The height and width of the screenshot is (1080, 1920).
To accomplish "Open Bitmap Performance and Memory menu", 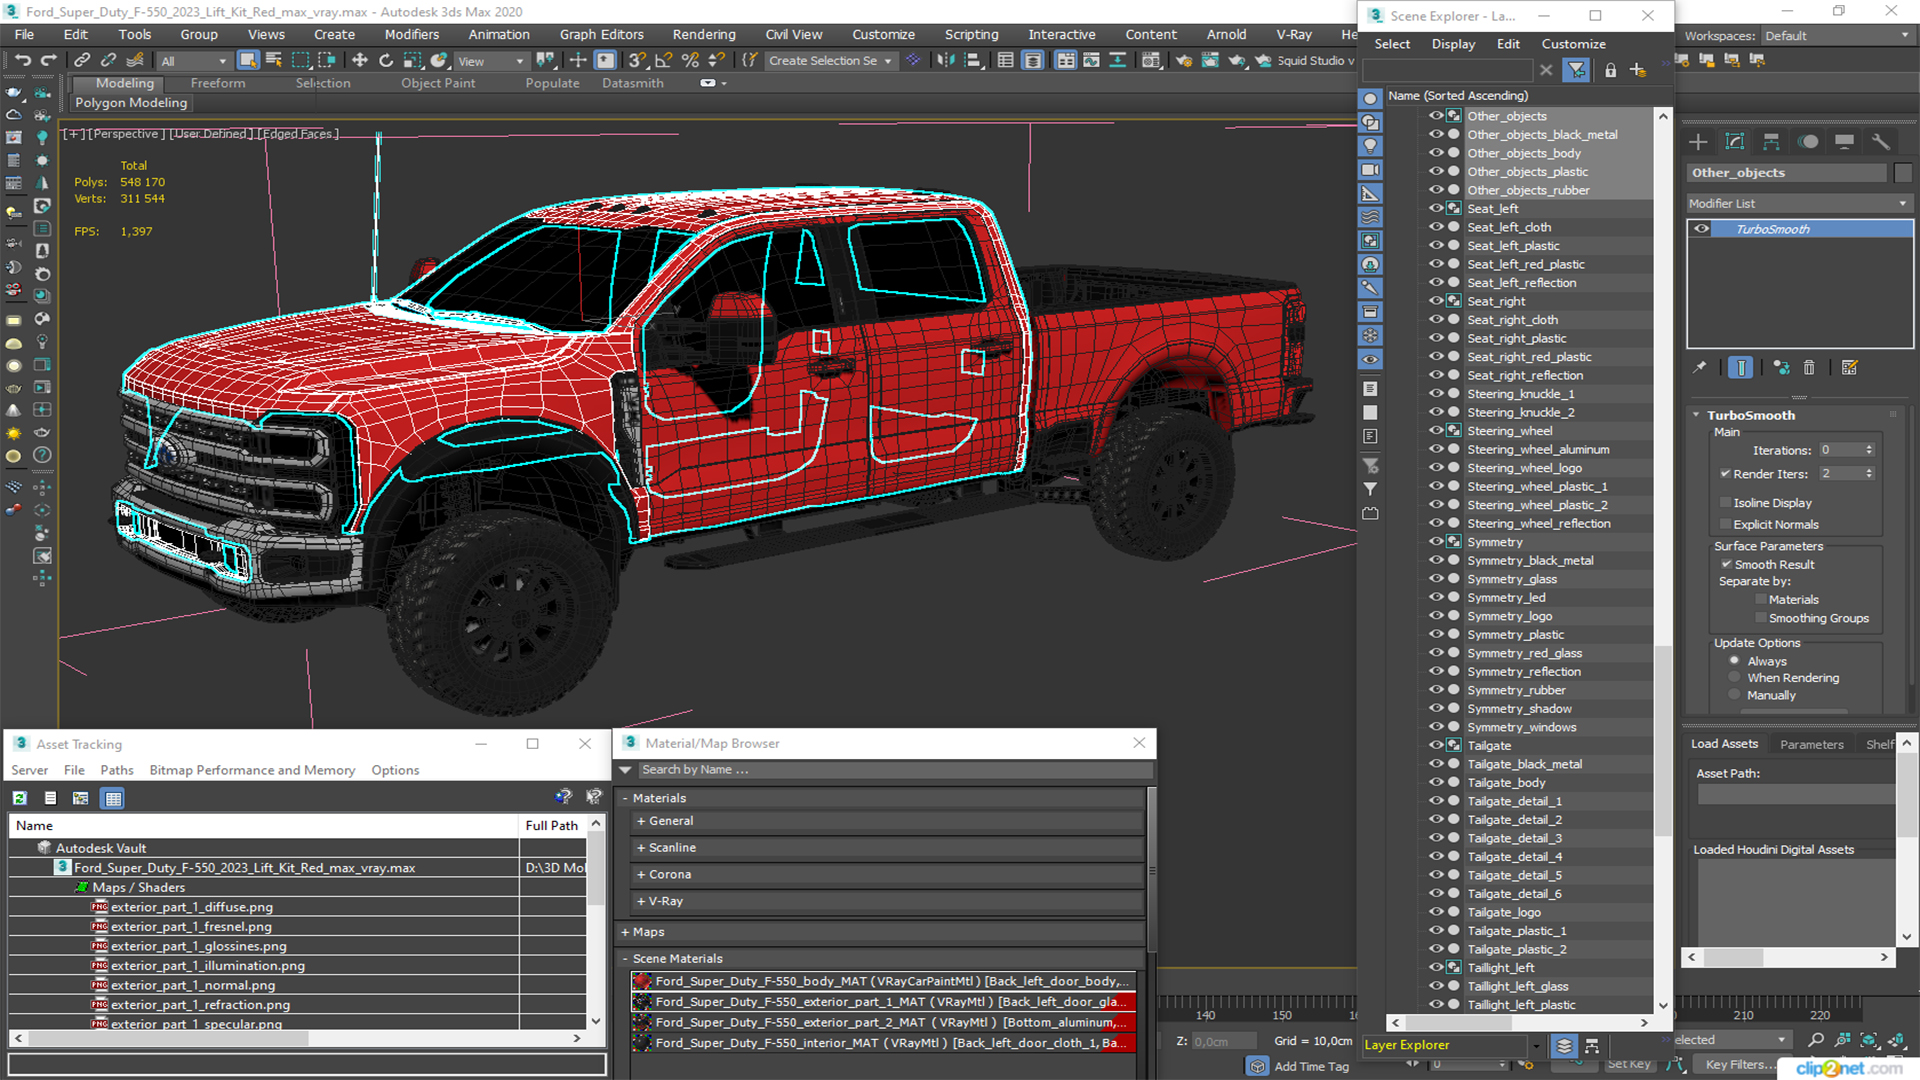I will point(252,770).
